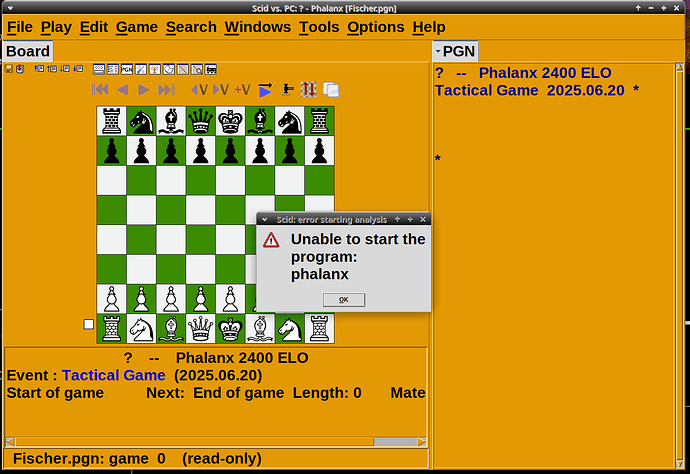Click the Tactical Game event link

[114, 375]
